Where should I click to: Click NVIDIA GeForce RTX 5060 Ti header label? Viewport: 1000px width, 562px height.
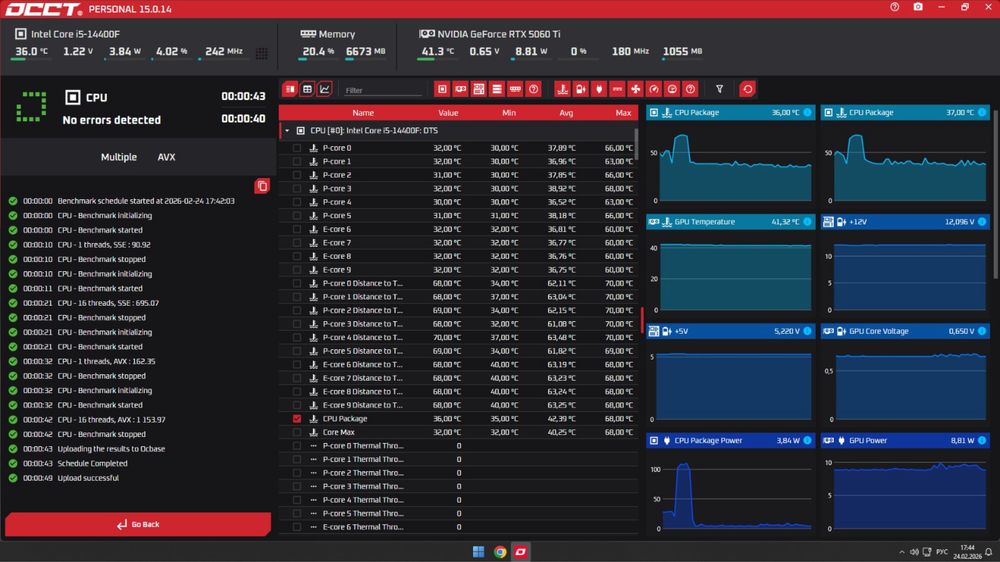[x=499, y=34]
